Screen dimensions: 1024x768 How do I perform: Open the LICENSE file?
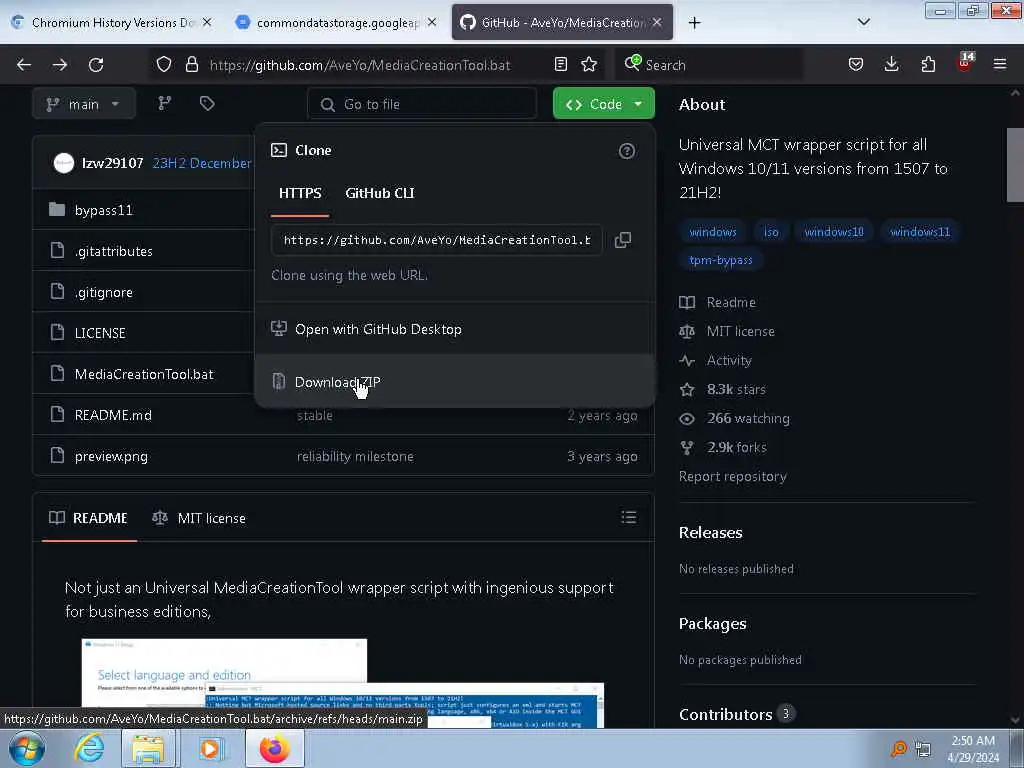point(100,333)
